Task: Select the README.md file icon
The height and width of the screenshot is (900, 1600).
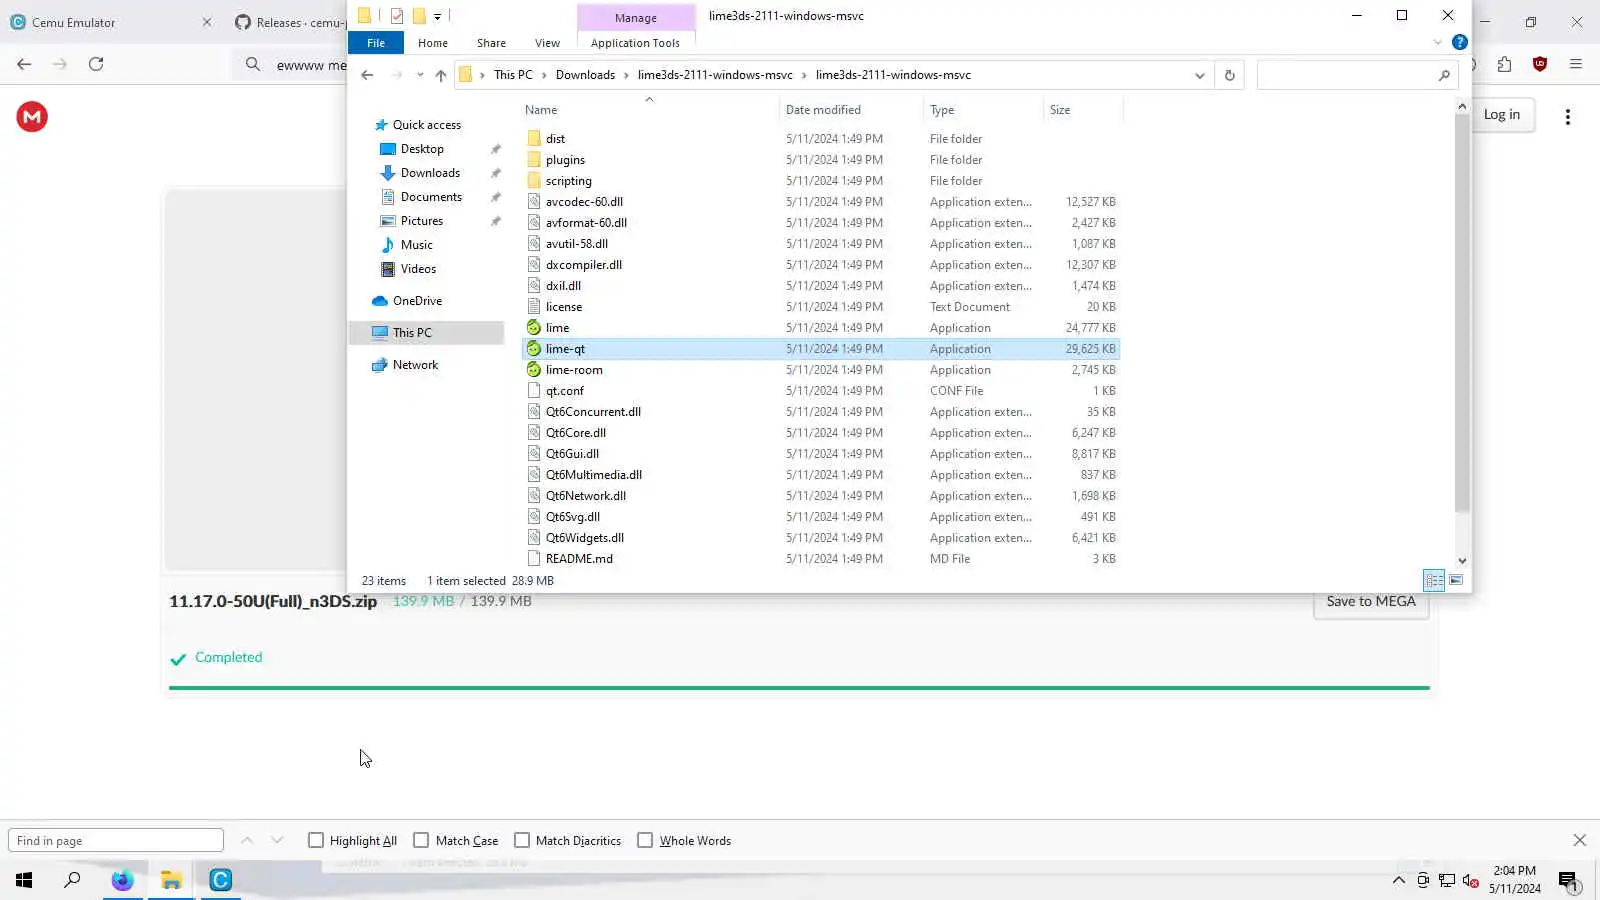Action: point(534,559)
